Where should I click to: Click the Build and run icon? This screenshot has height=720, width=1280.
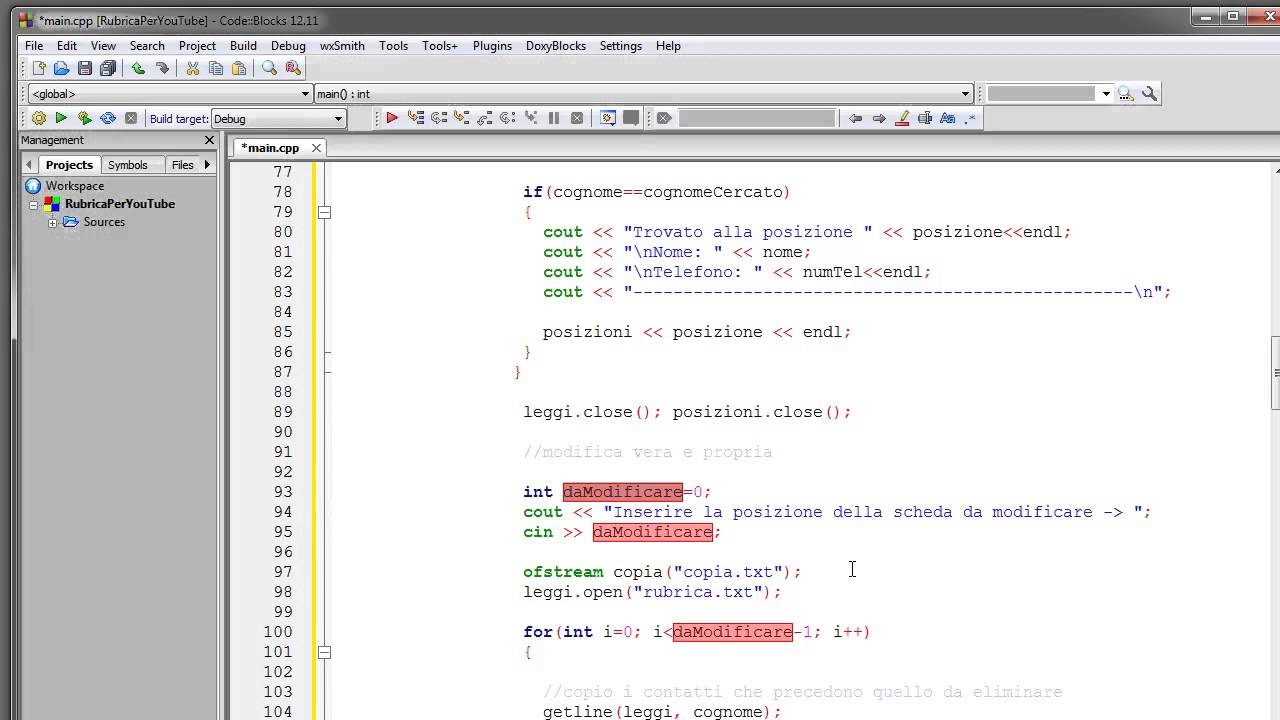point(84,118)
